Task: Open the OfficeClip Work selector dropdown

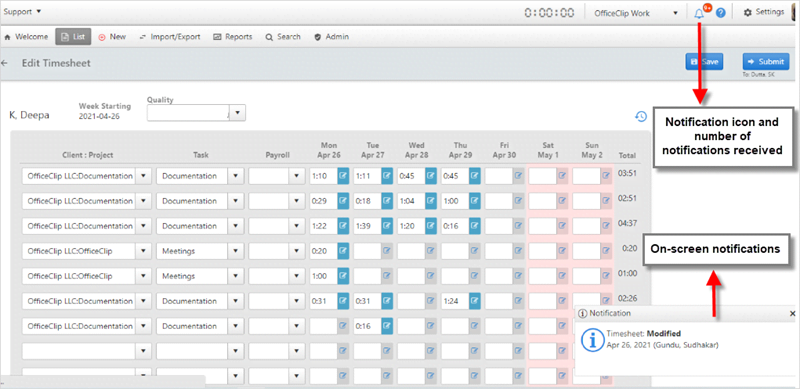Action: click(x=636, y=13)
